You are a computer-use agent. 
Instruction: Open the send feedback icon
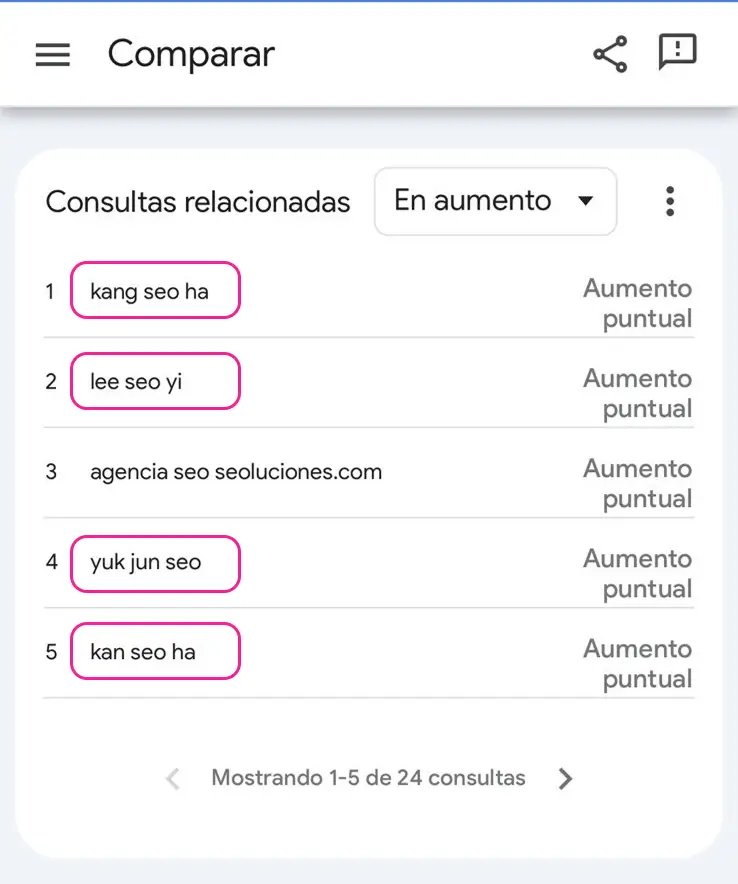click(x=678, y=52)
